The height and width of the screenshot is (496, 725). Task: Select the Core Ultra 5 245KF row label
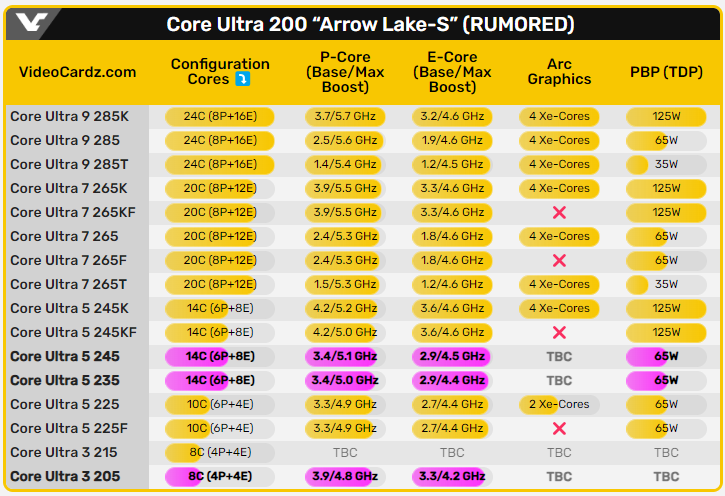coord(73,332)
